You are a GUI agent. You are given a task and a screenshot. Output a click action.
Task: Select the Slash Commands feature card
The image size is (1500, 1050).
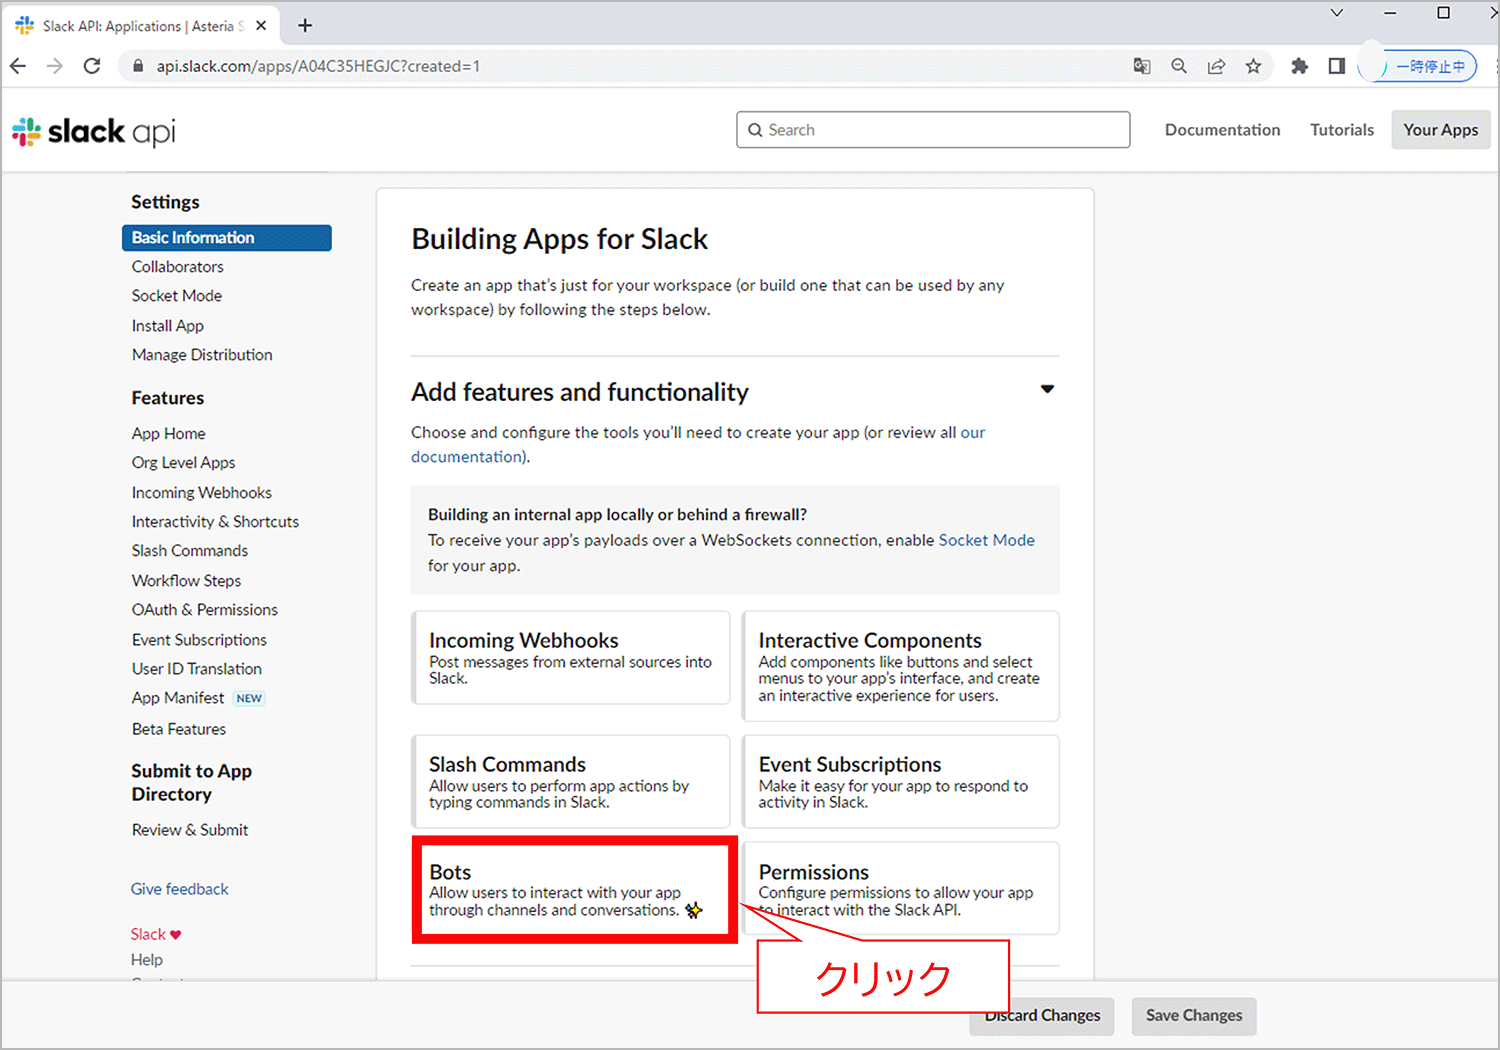571,781
